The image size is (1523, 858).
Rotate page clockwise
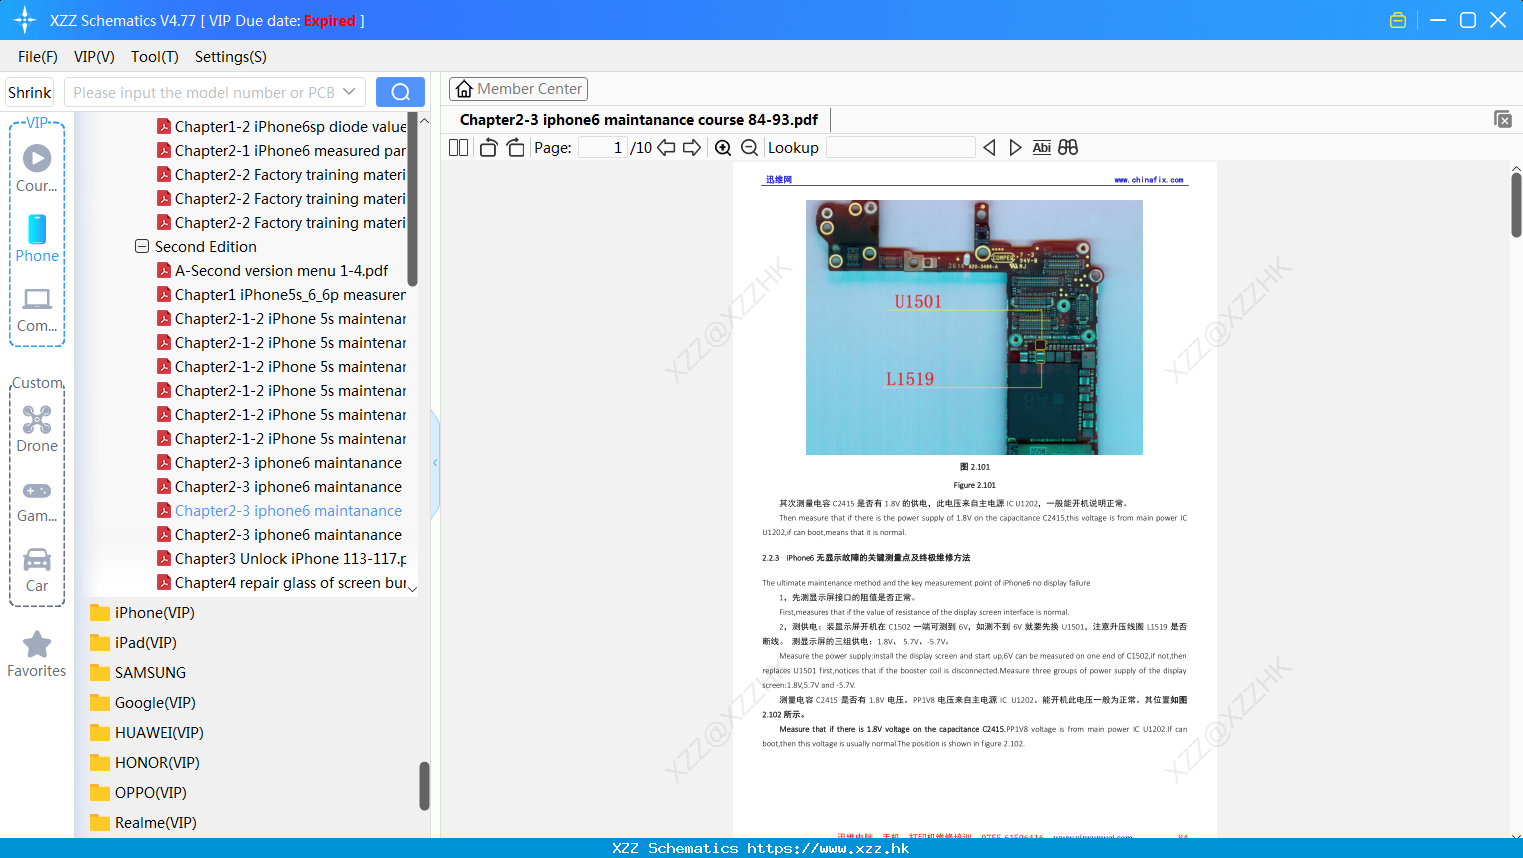tap(515, 147)
